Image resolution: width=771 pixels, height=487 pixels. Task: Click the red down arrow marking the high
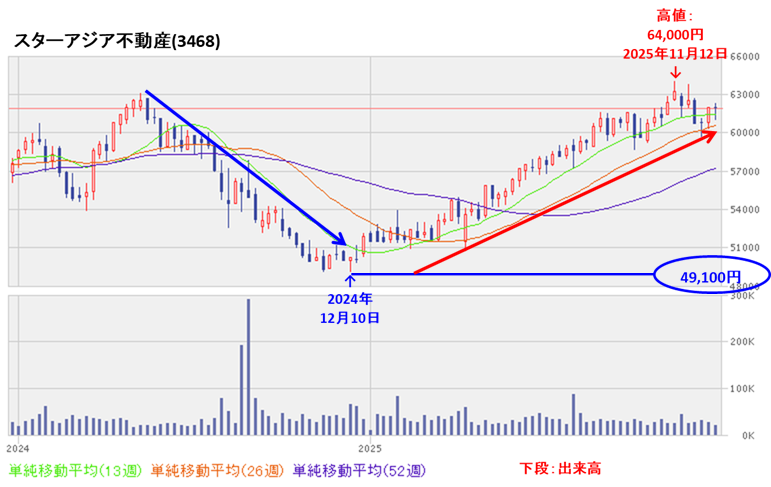[x=676, y=73]
